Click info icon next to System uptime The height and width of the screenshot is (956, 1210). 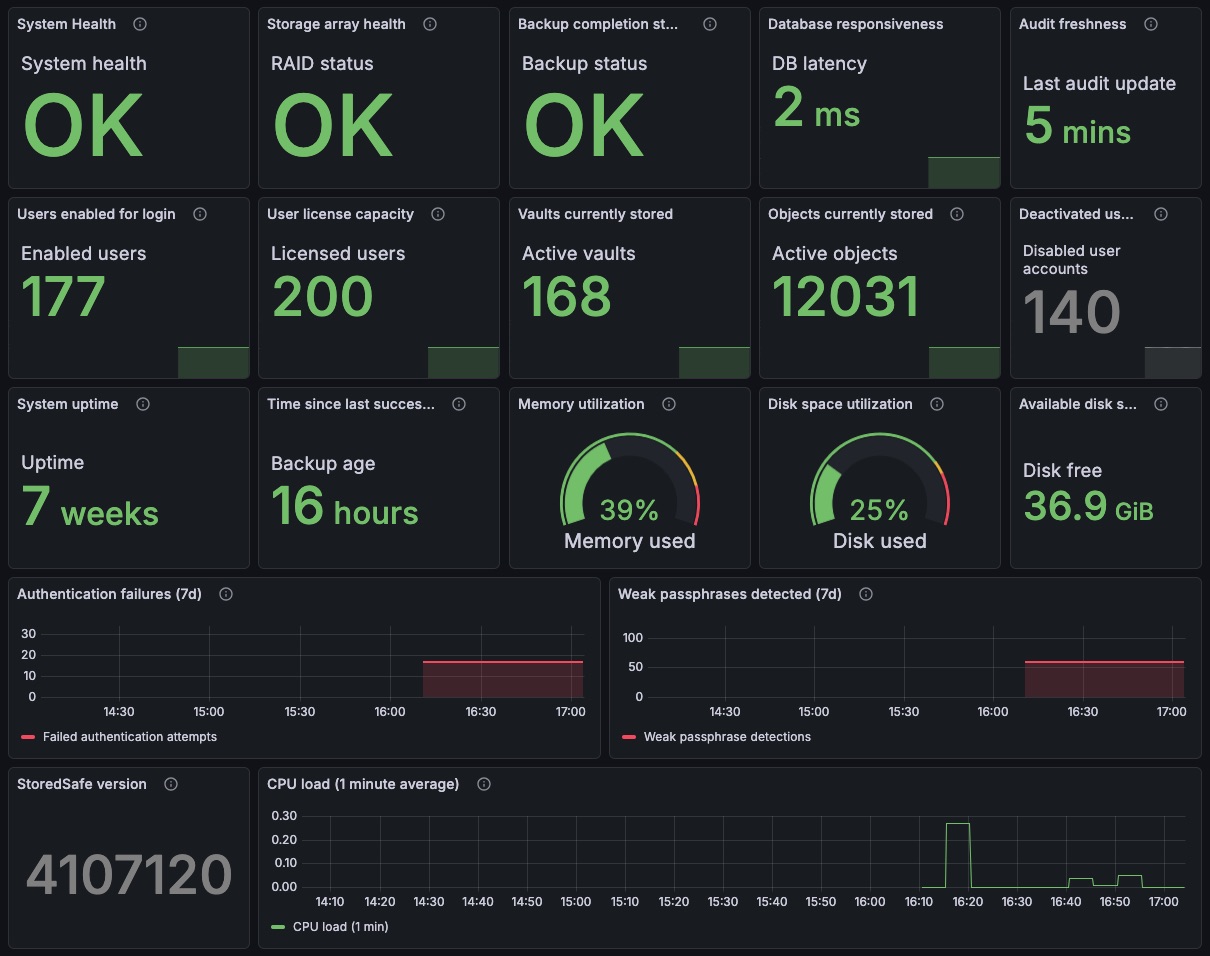[x=143, y=404]
